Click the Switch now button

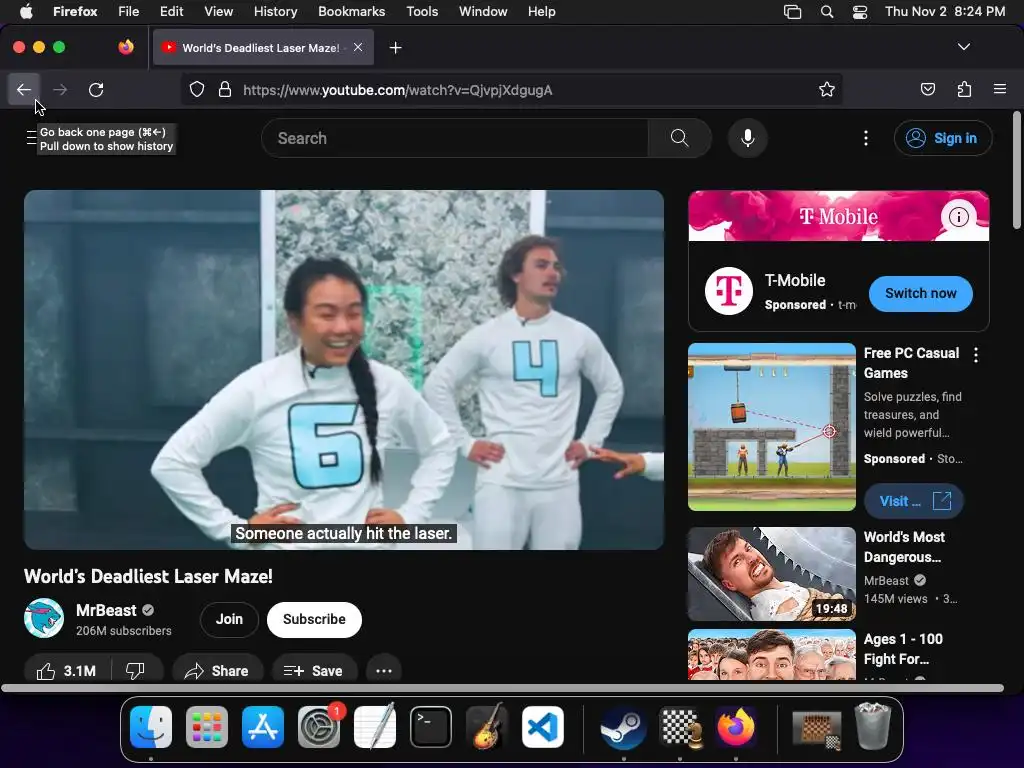coord(921,293)
